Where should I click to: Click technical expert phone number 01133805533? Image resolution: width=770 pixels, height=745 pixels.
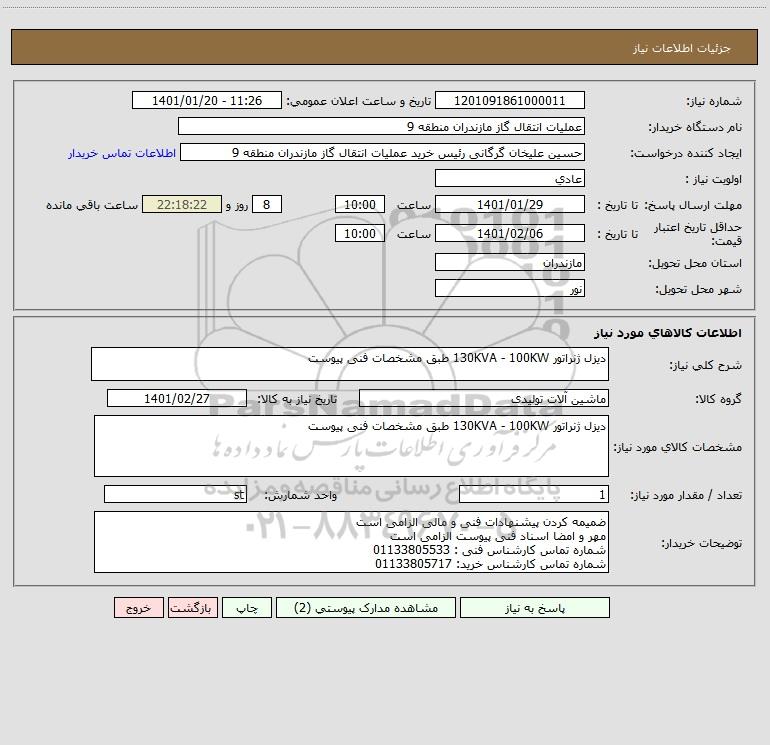coord(412,550)
